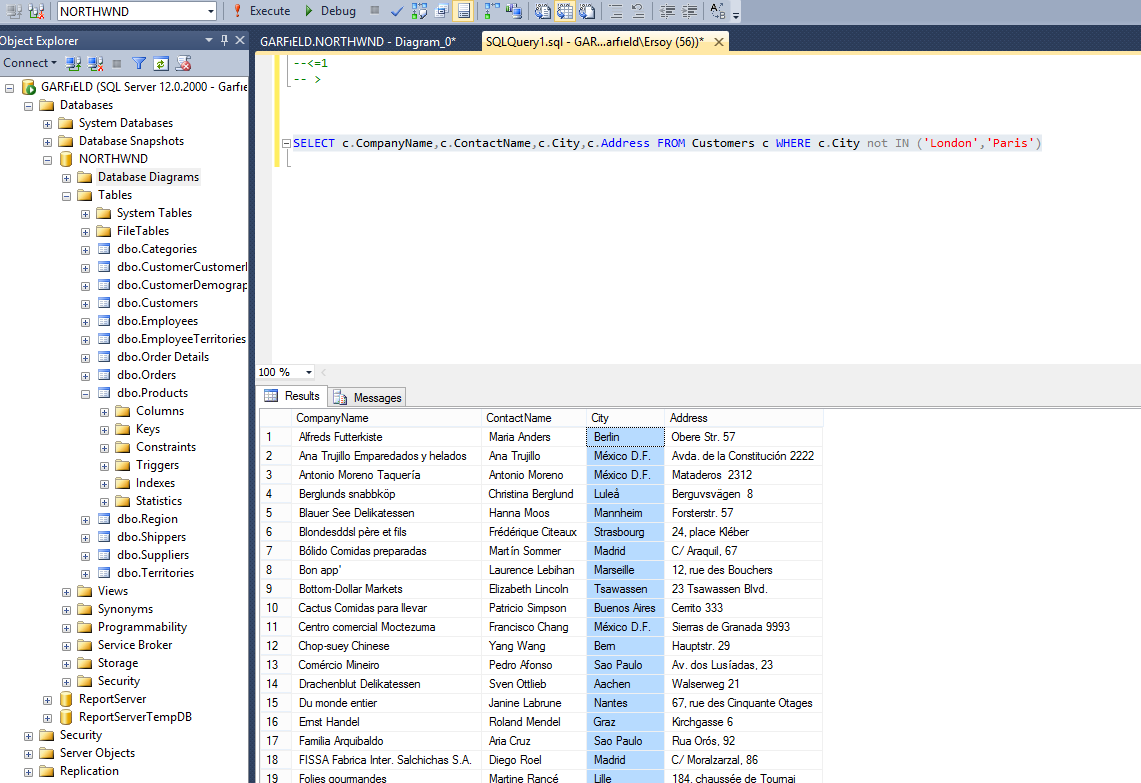Click Specify Values for Template Parameters icon

(x=717, y=11)
